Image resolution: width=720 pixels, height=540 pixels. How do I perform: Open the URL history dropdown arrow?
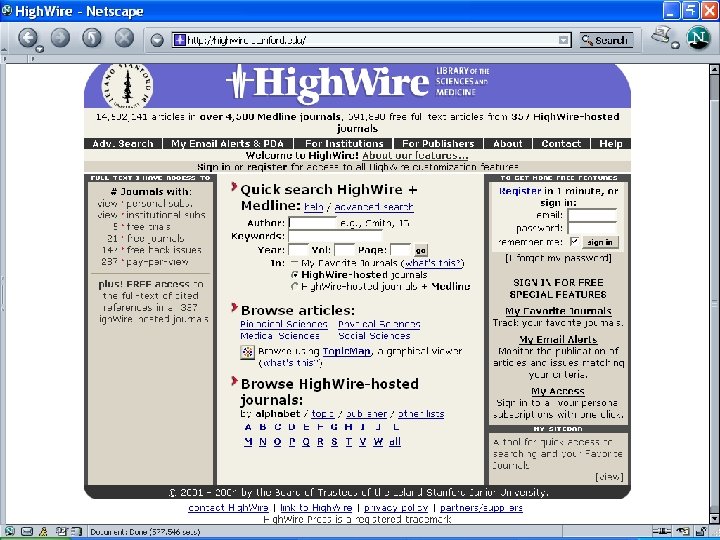point(563,40)
